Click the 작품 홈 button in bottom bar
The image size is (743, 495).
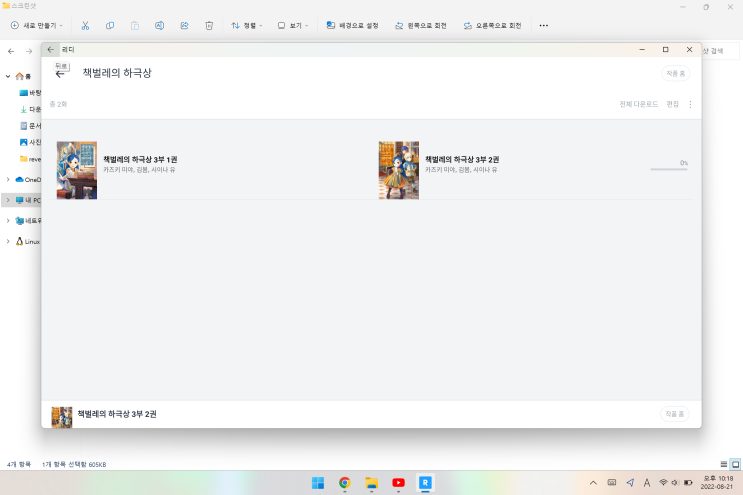pos(674,414)
